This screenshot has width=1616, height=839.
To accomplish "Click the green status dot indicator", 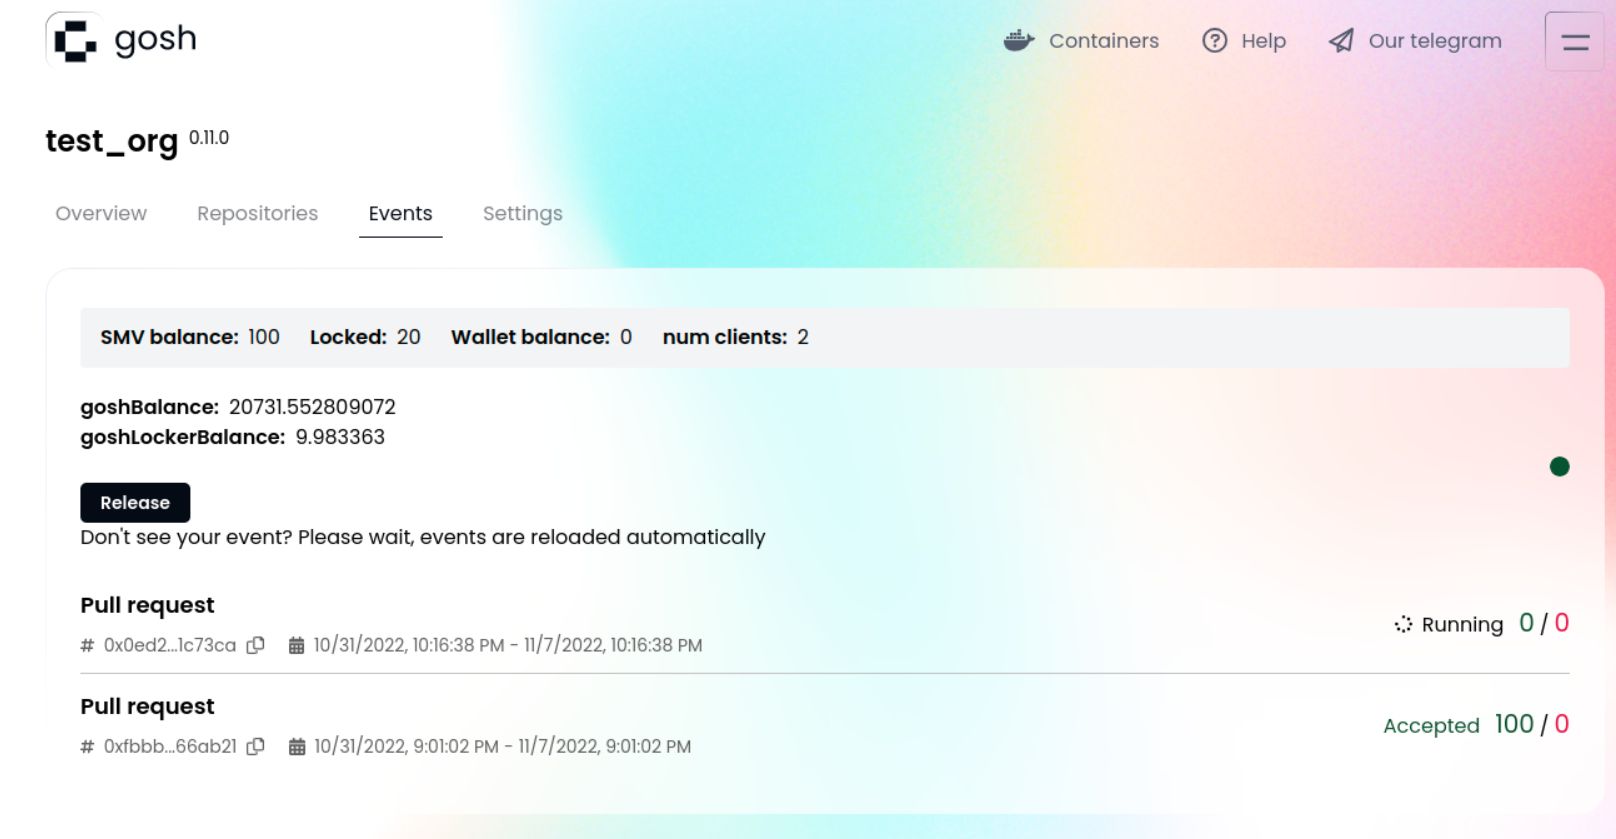I will tap(1559, 466).
